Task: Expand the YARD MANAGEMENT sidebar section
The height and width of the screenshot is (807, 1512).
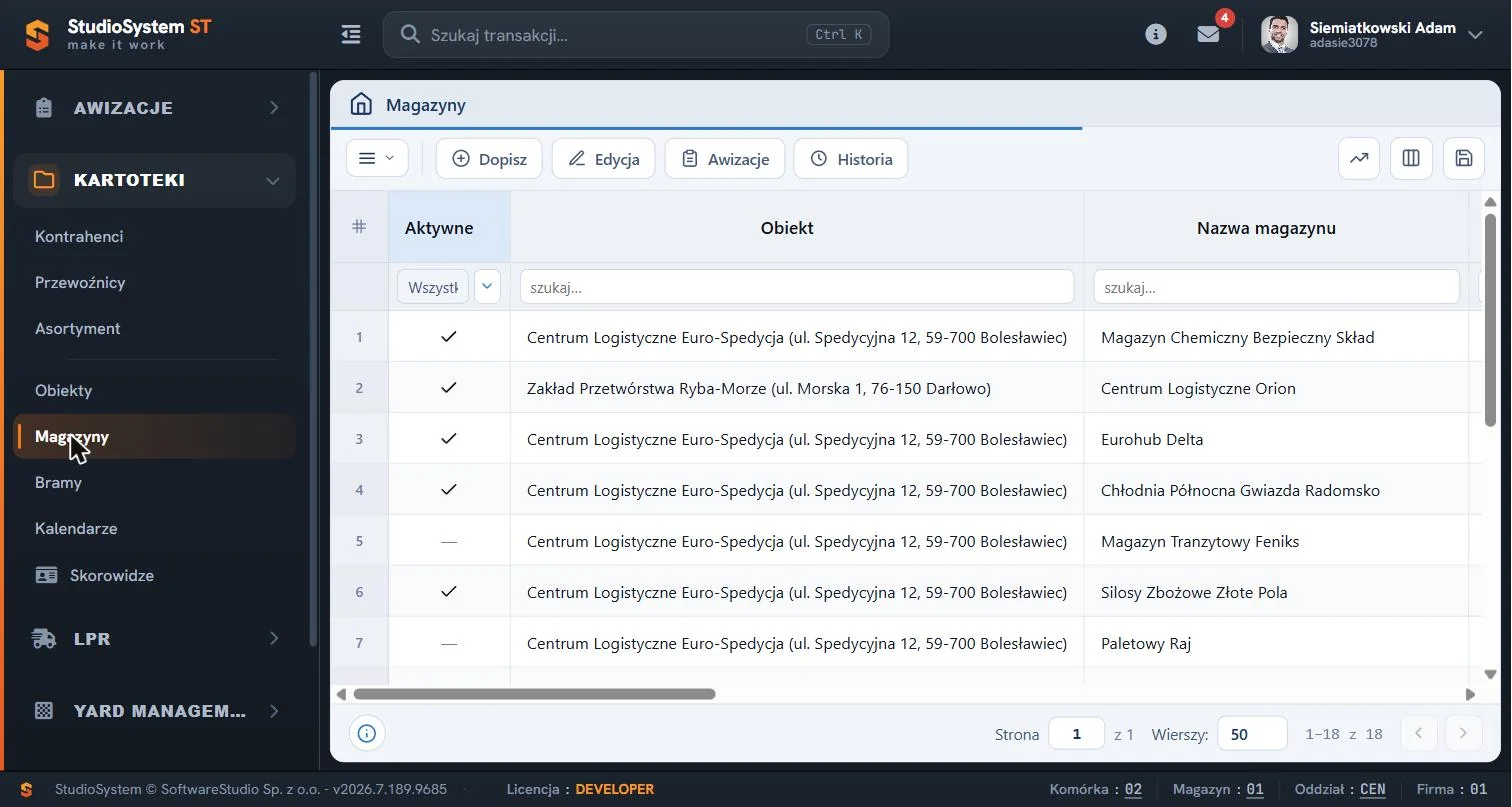Action: 274,711
